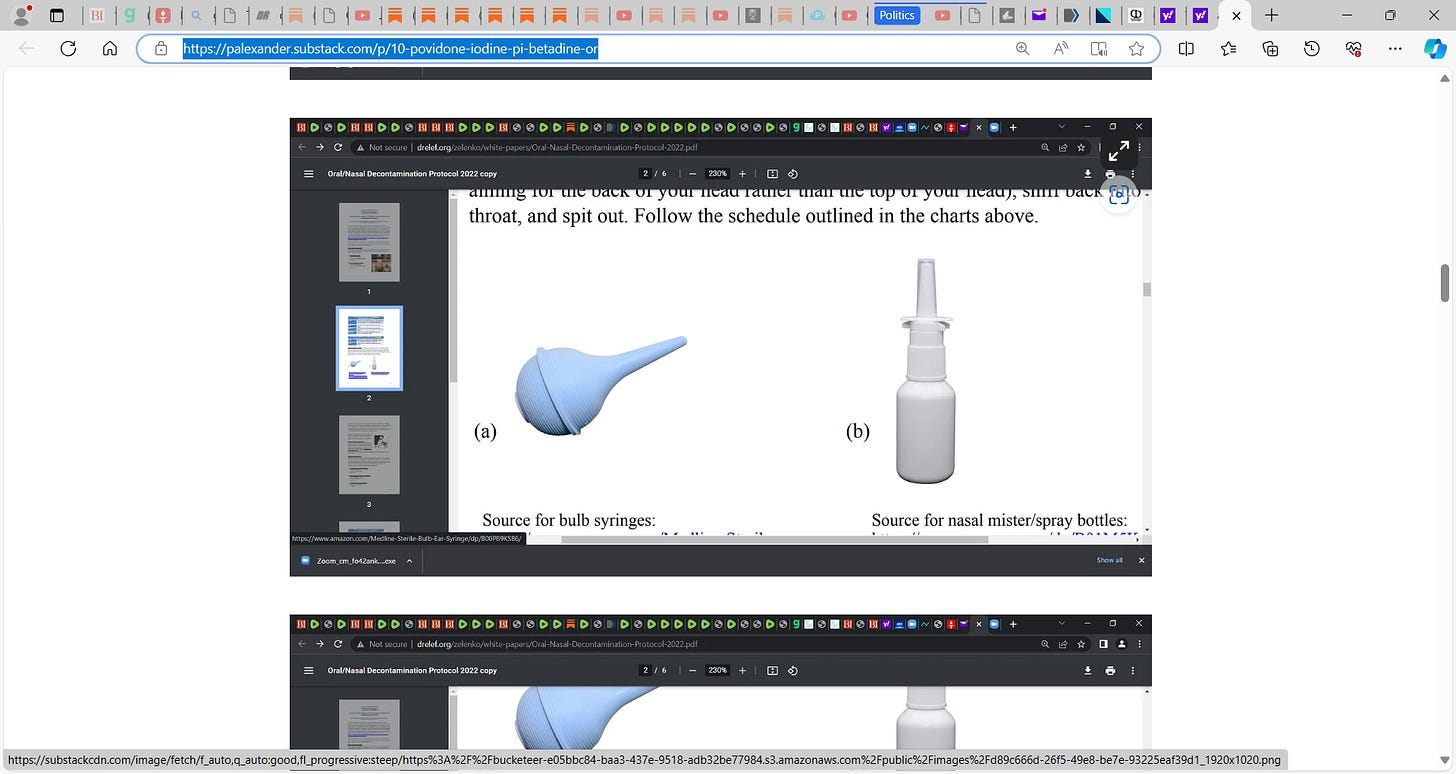1456x774 pixels.
Task: Open a new tab with plus button
Action: click(1271, 15)
